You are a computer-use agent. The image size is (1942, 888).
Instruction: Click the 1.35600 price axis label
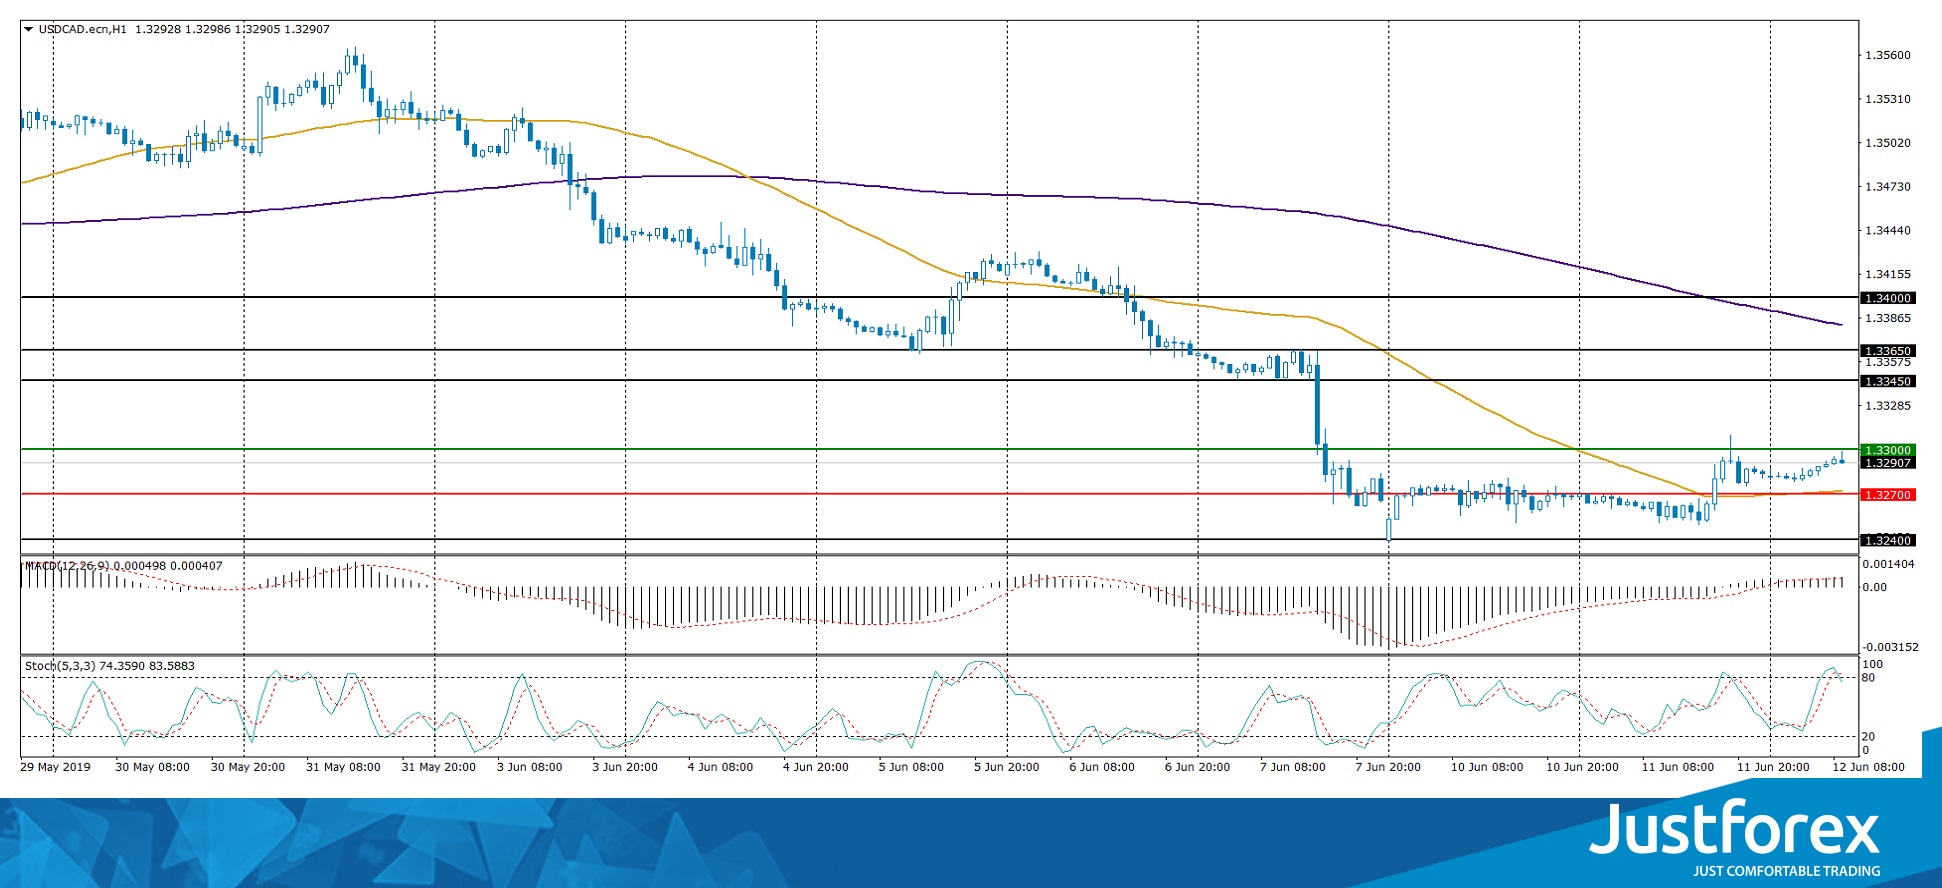(x=1888, y=56)
